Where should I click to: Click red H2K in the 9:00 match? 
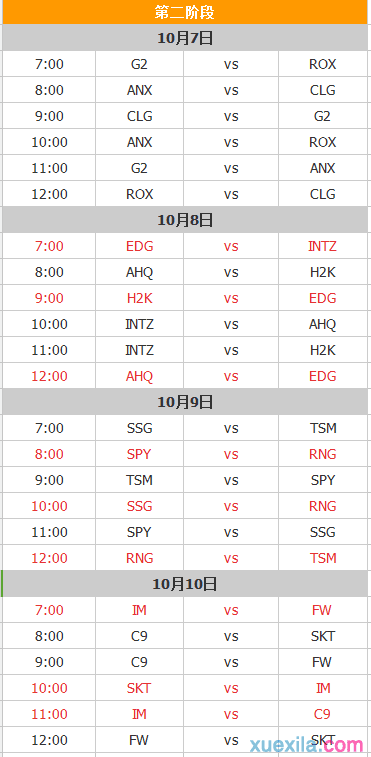pos(139,298)
